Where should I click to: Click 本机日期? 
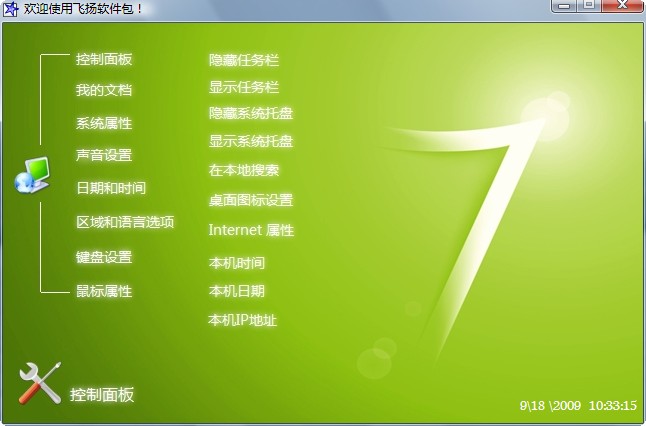[237, 291]
